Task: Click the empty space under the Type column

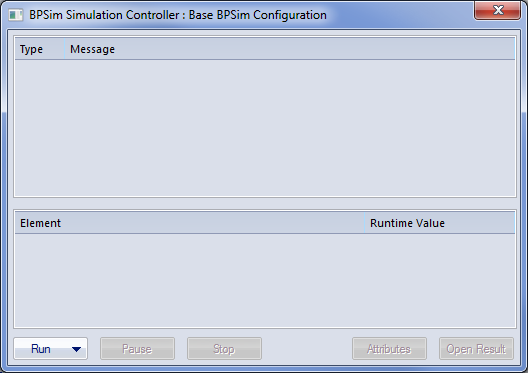Action: [x=39, y=128]
